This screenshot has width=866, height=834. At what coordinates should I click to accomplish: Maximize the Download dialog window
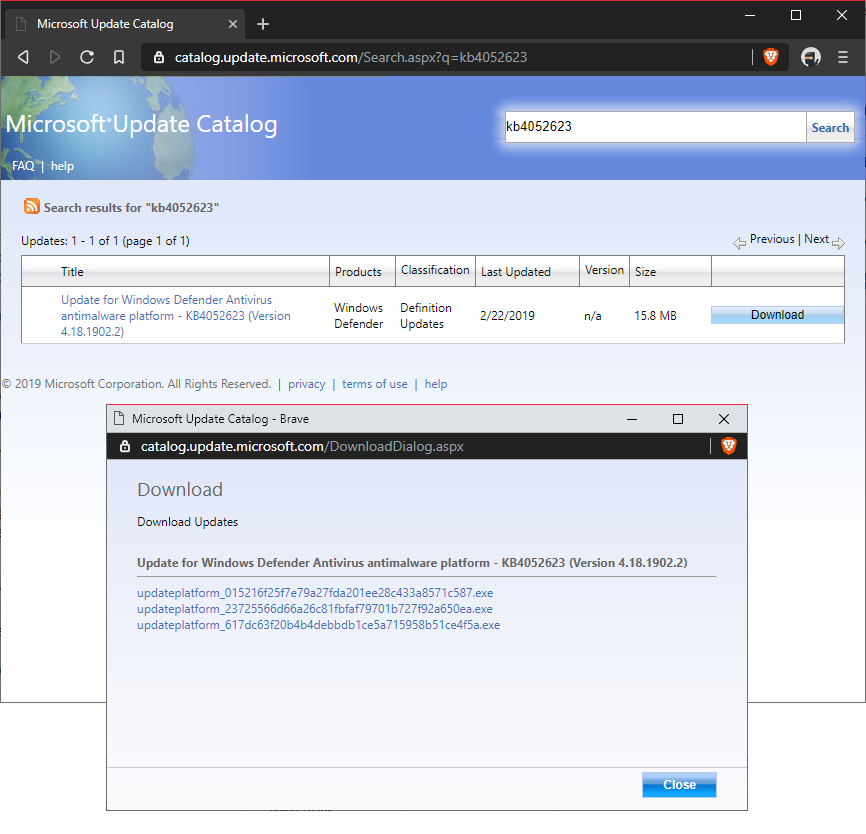point(678,419)
